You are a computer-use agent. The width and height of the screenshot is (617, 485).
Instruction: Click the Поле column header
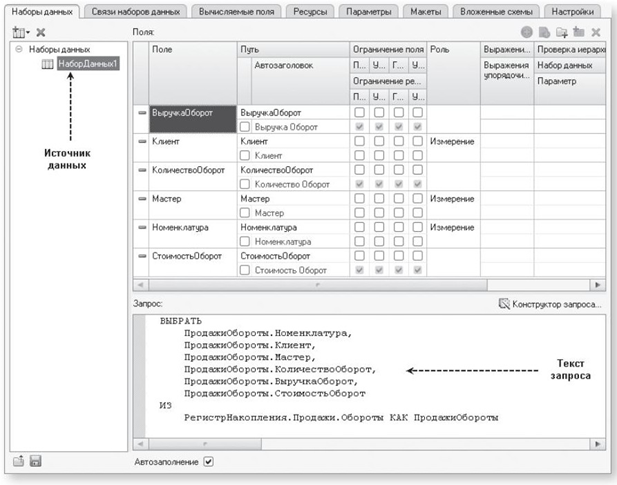coord(193,73)
